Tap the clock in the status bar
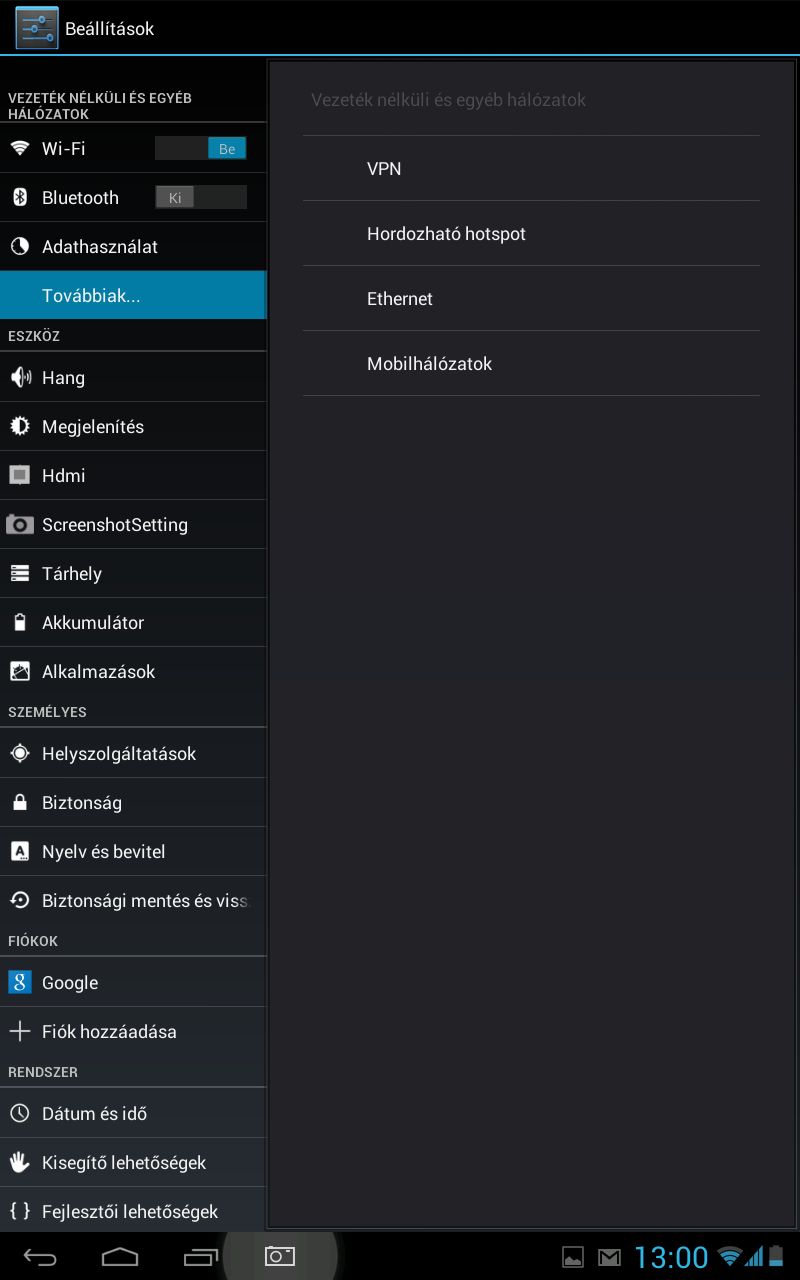 coord(671,1257)
